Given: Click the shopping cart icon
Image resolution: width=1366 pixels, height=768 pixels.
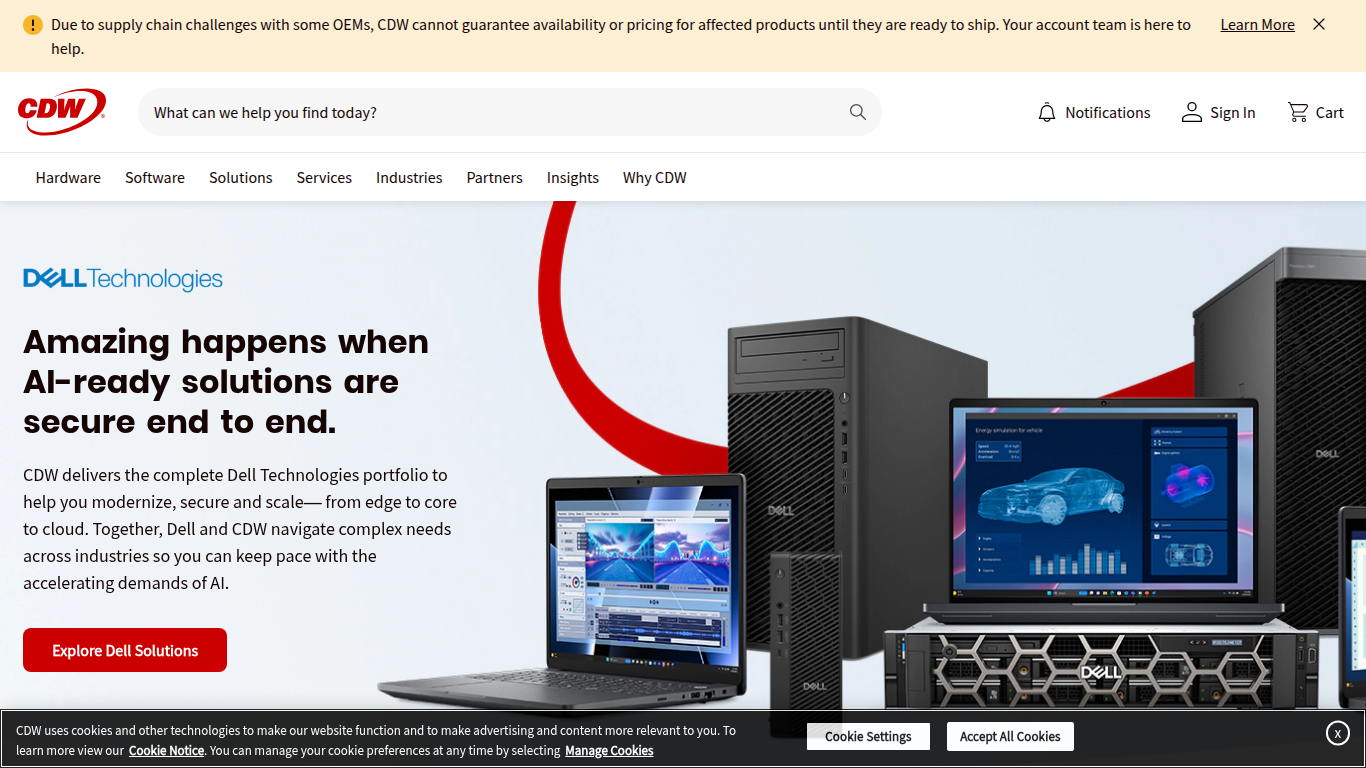Looking at the screenshot, I should click(1298, 112).
